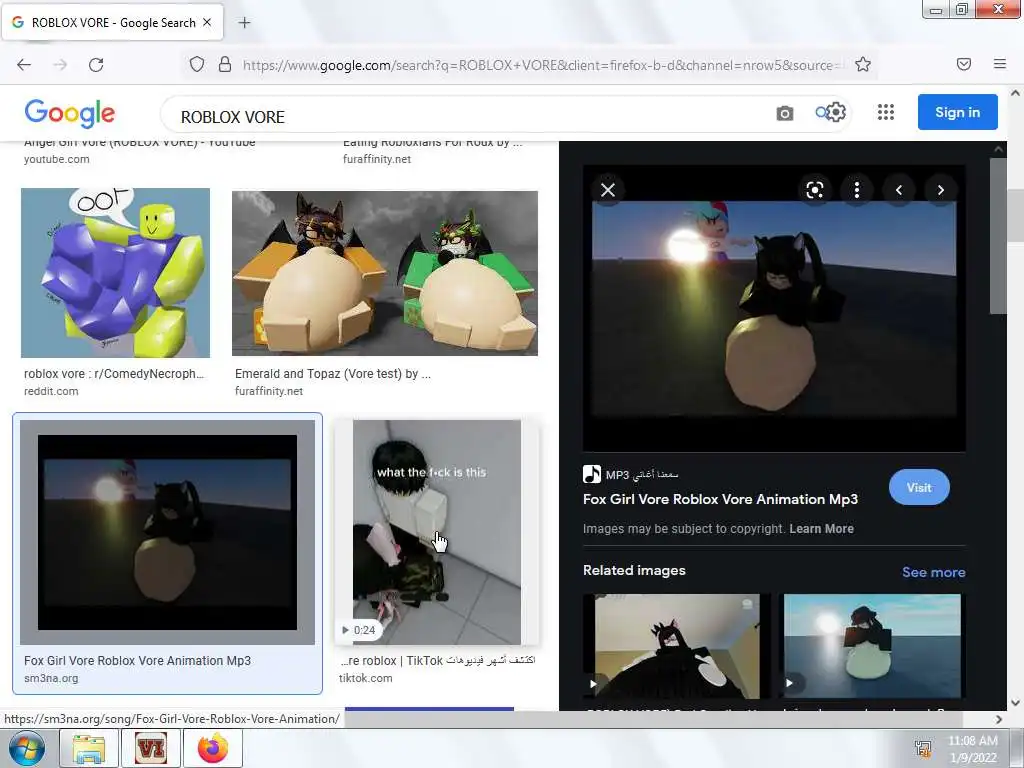
Task: Click the system tray network icon
Action: [923, 748]
